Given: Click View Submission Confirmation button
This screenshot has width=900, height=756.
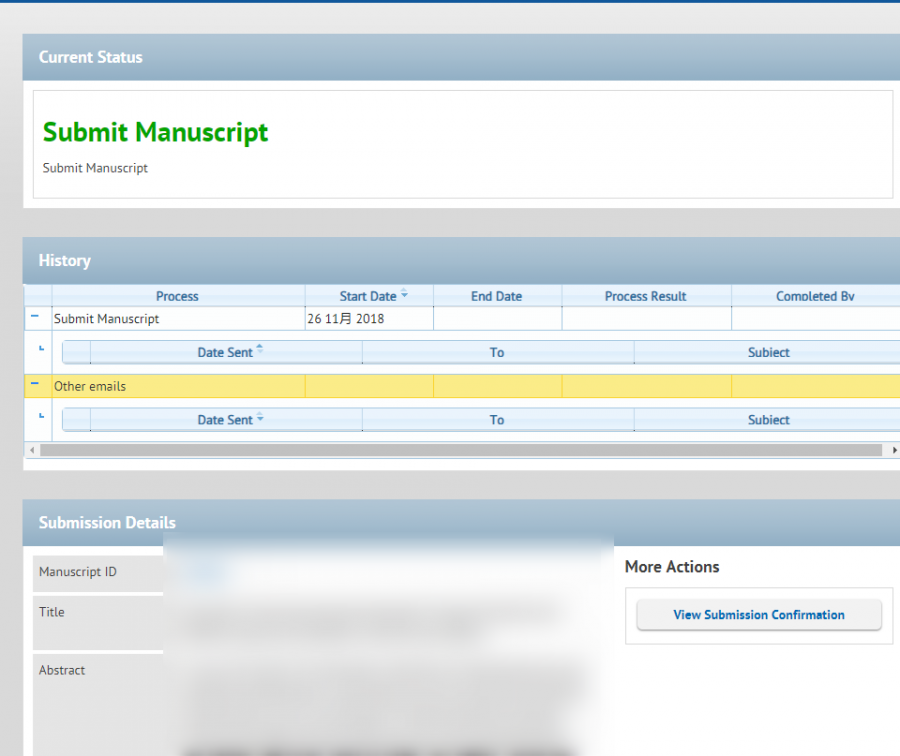Looking at the screenshot, I should coord(758,615).
